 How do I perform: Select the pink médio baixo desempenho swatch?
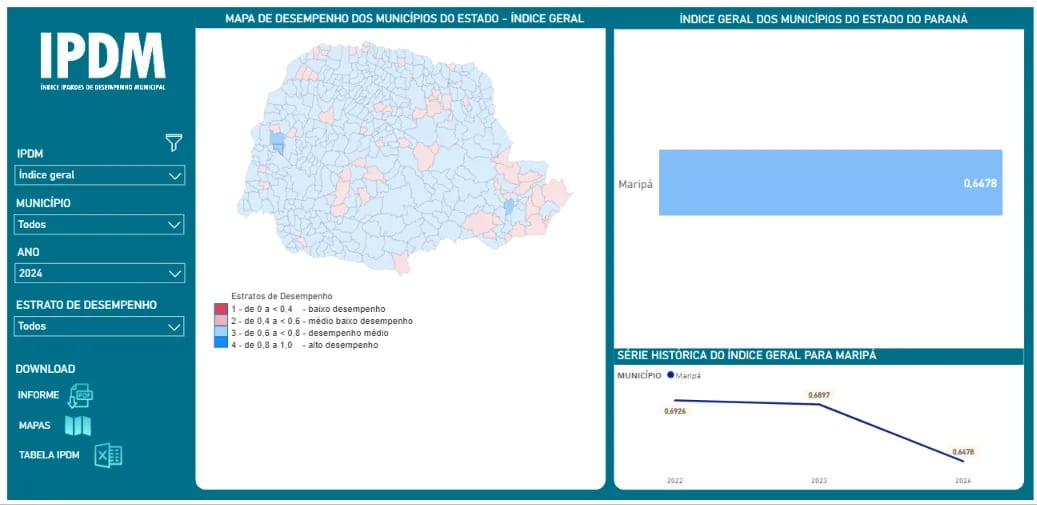[x=221, y=321]
